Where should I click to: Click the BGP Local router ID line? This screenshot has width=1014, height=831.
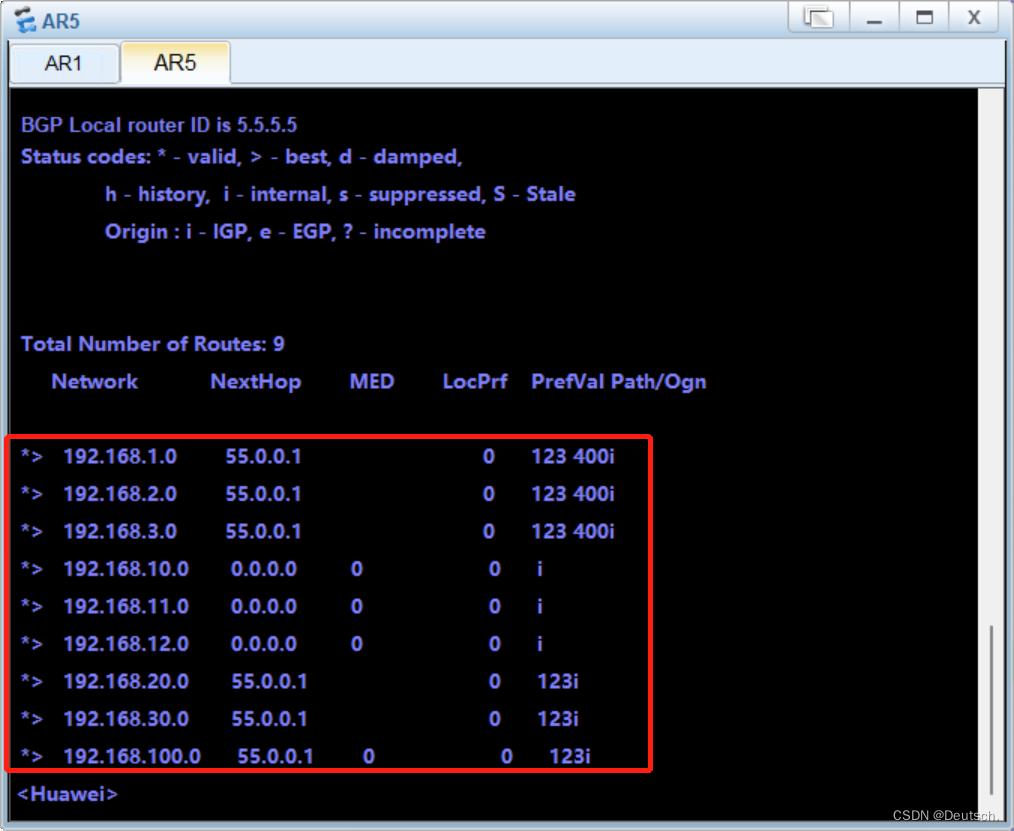159,125
